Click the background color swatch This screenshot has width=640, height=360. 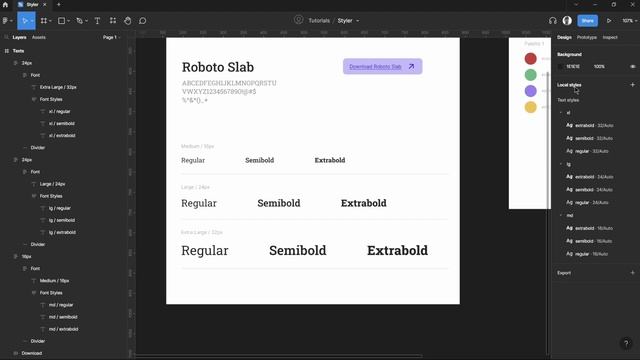(560, 67)
